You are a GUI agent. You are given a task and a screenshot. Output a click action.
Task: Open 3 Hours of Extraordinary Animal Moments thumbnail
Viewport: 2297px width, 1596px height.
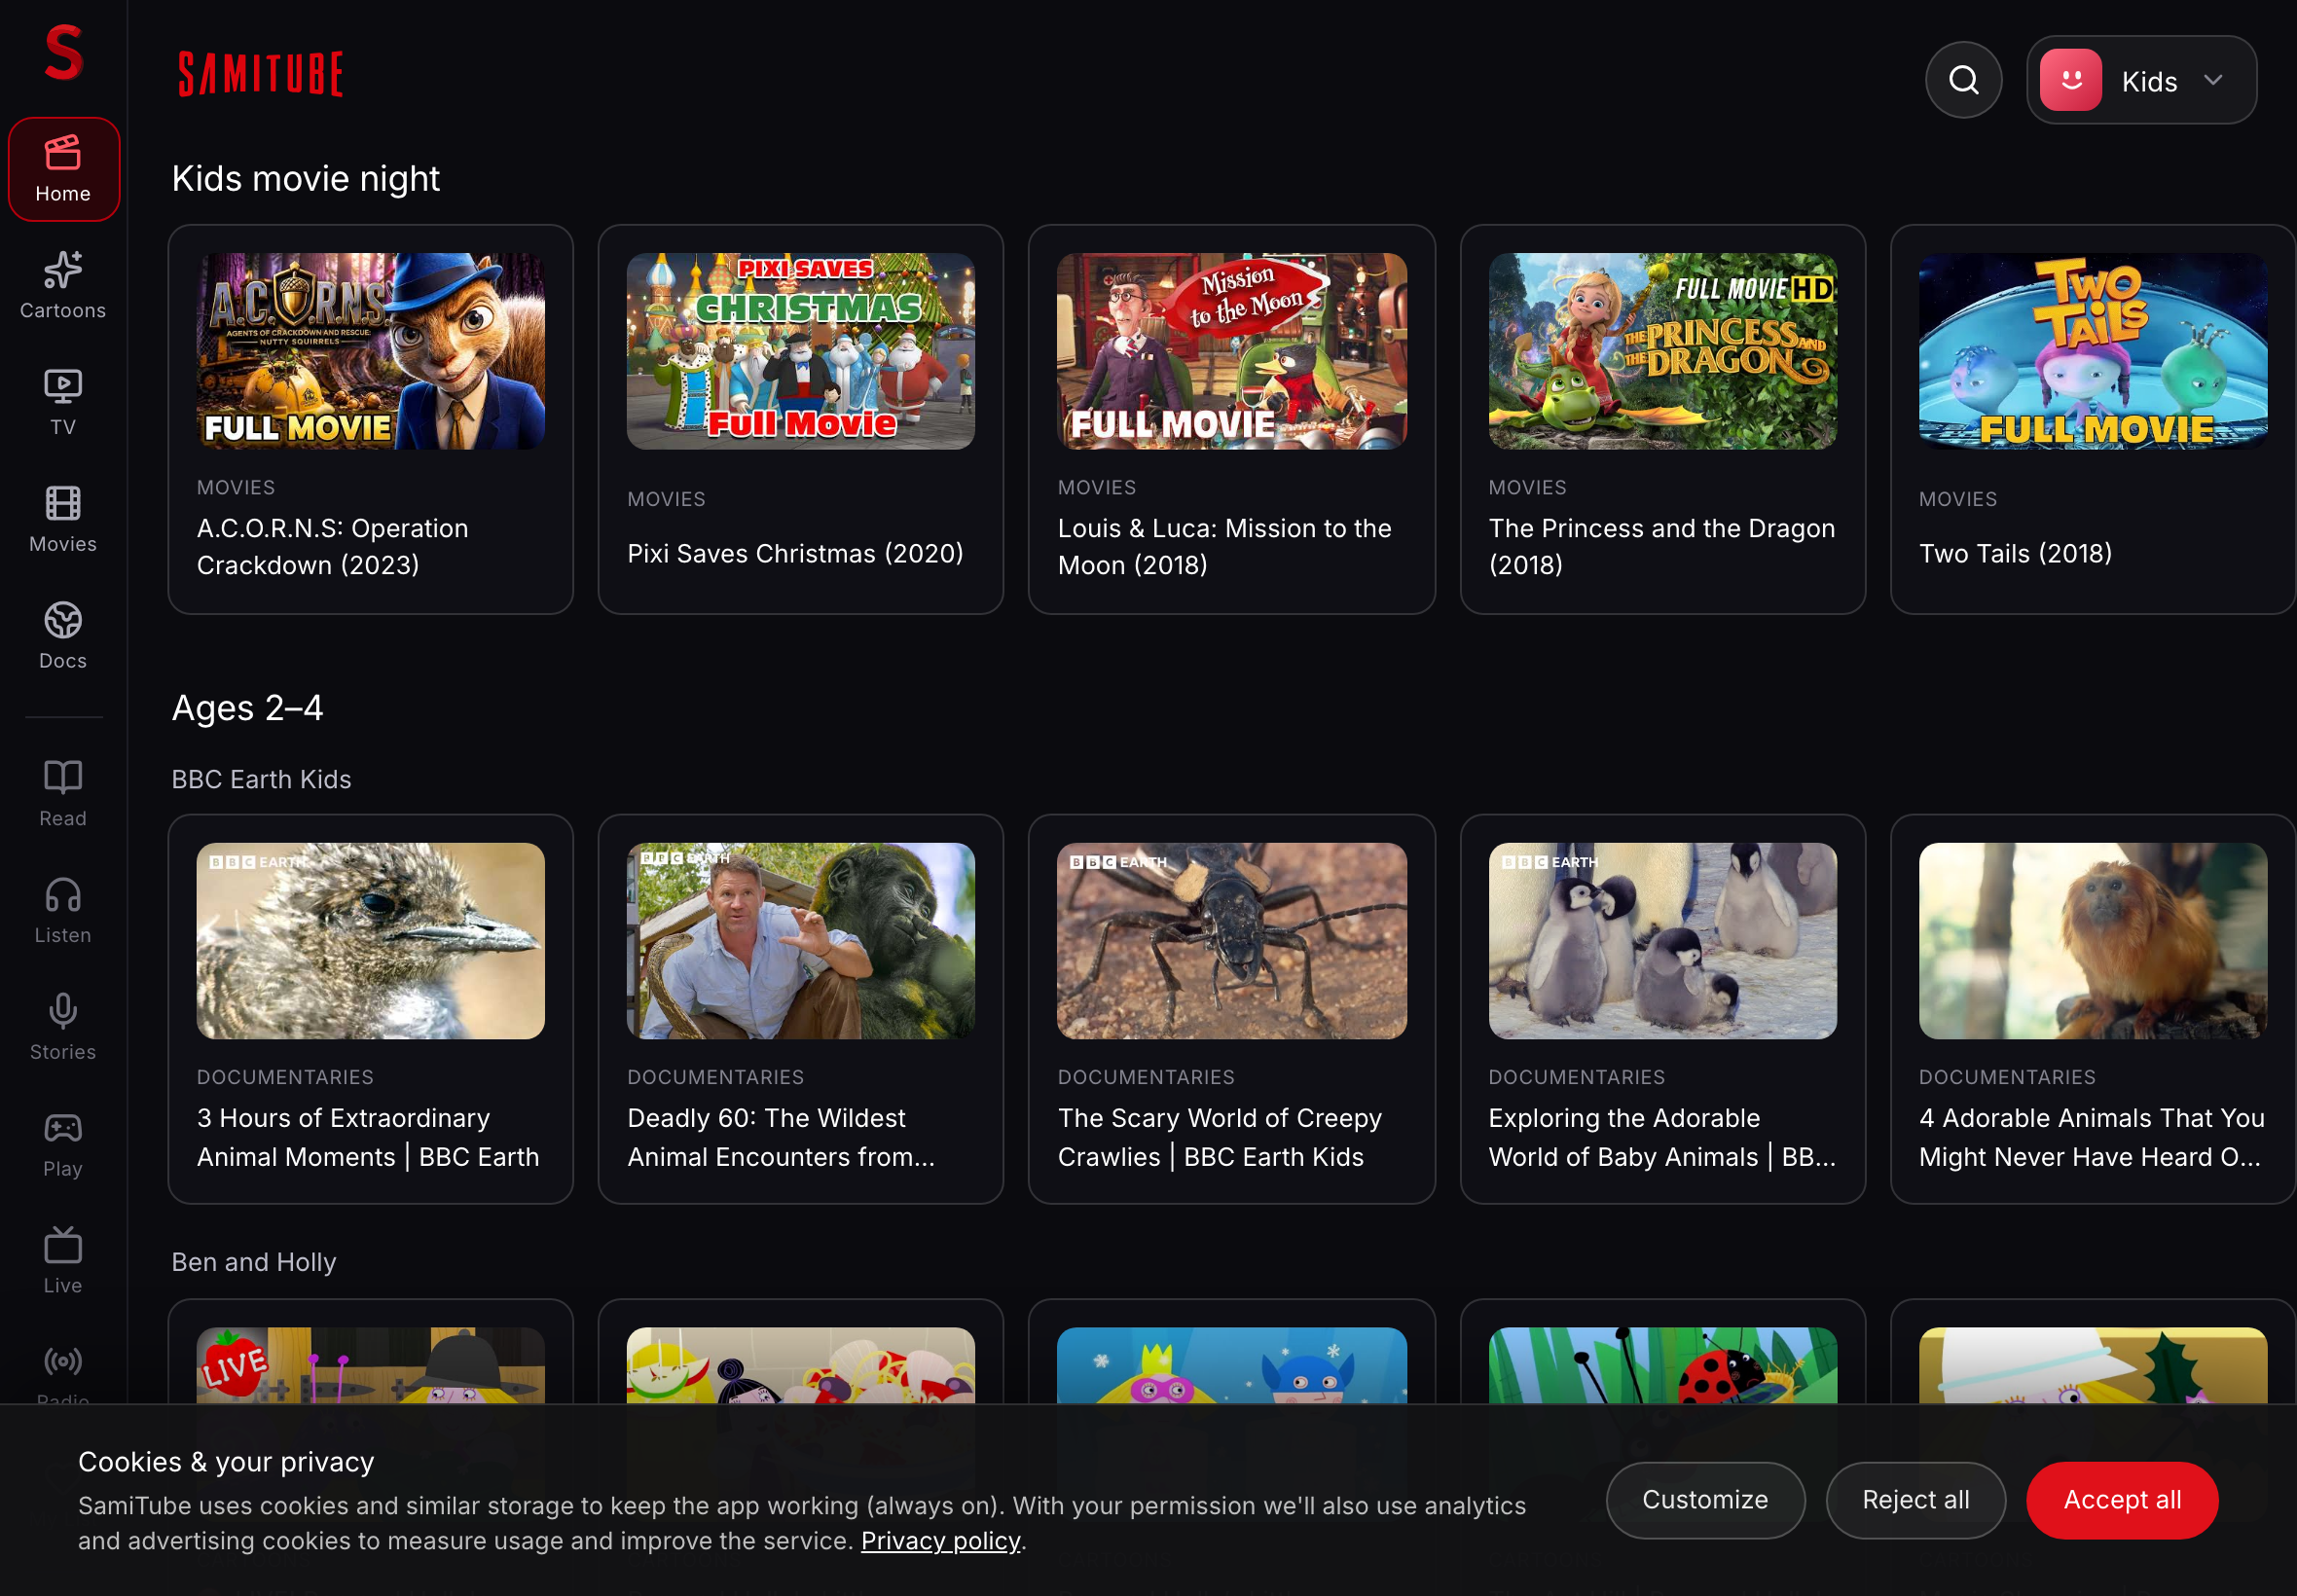point(371,941)
